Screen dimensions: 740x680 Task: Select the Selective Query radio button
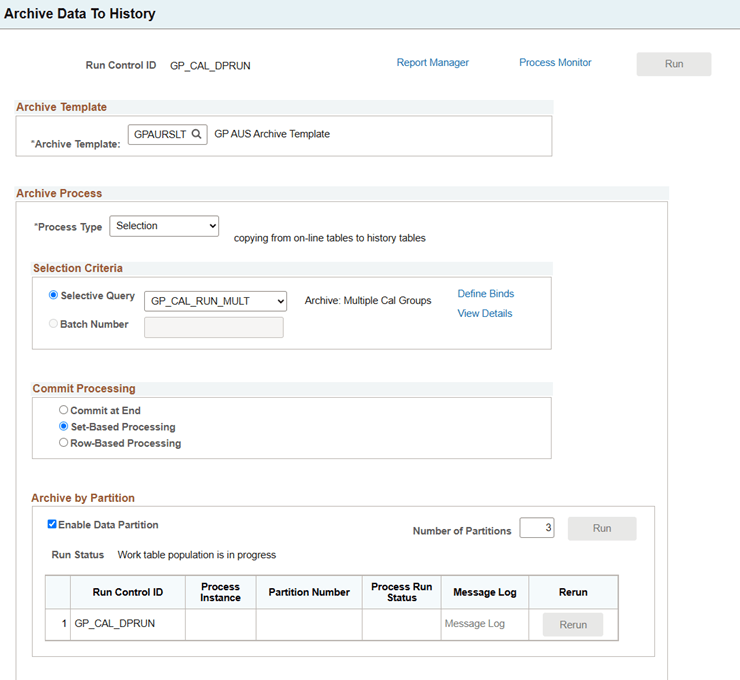coord(53,295)
